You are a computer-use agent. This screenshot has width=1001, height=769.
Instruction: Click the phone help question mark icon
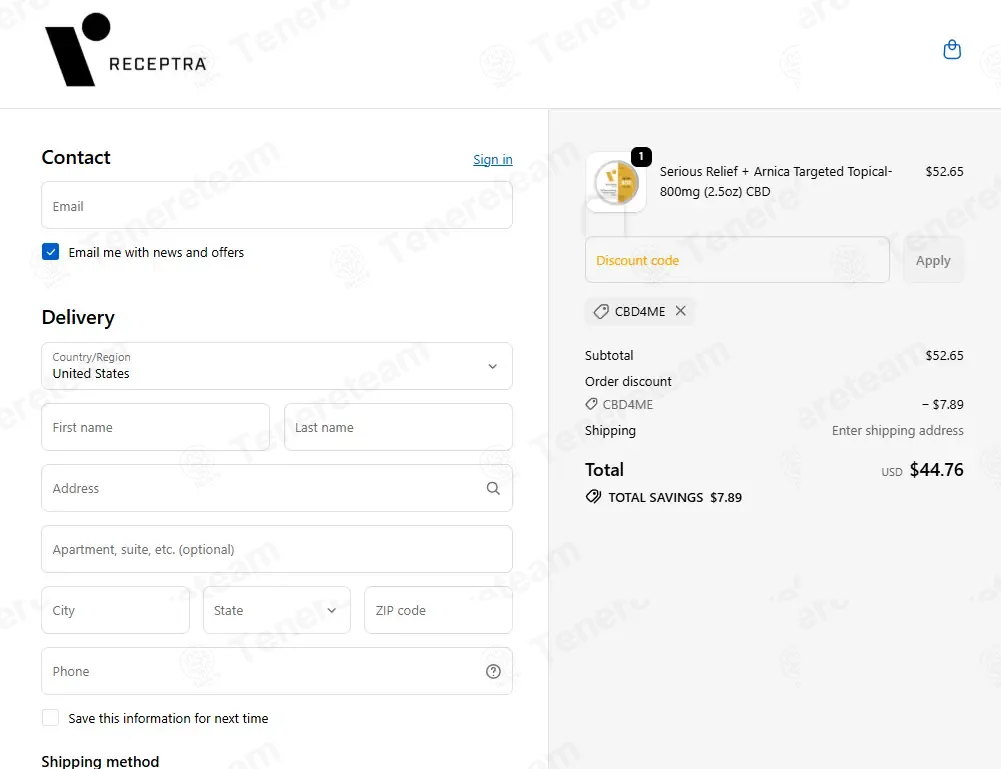493,671
